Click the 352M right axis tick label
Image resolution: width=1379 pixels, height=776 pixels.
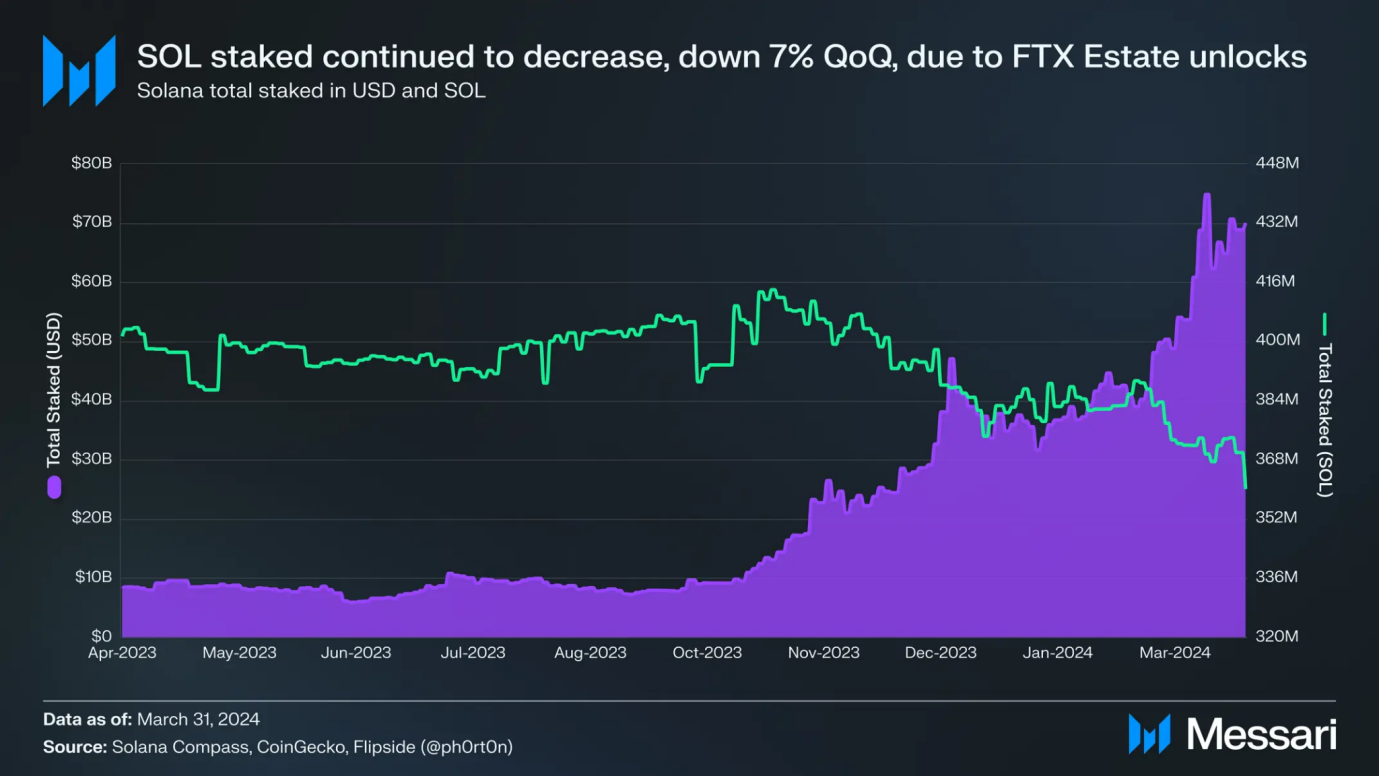click(x=1277, y=518)
